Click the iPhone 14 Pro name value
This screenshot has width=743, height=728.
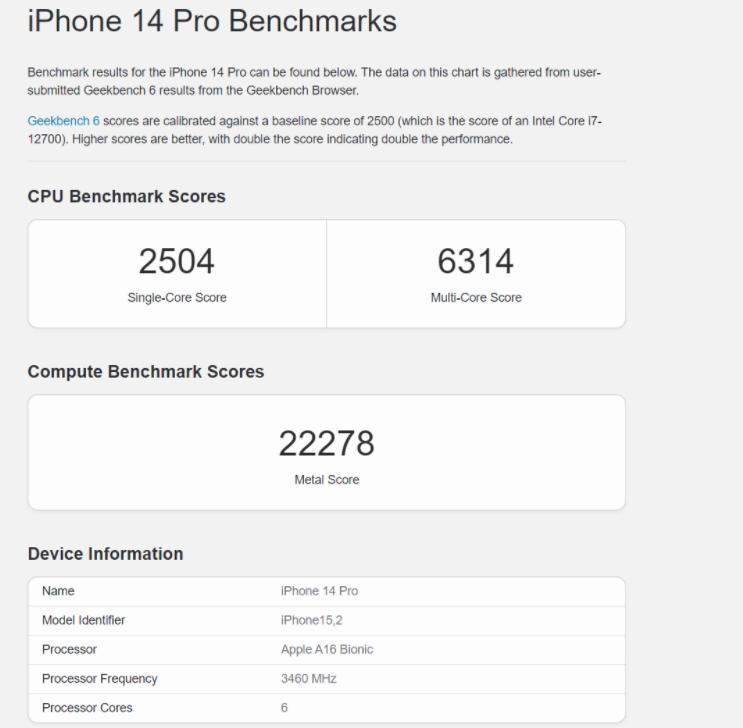point(319,591)
